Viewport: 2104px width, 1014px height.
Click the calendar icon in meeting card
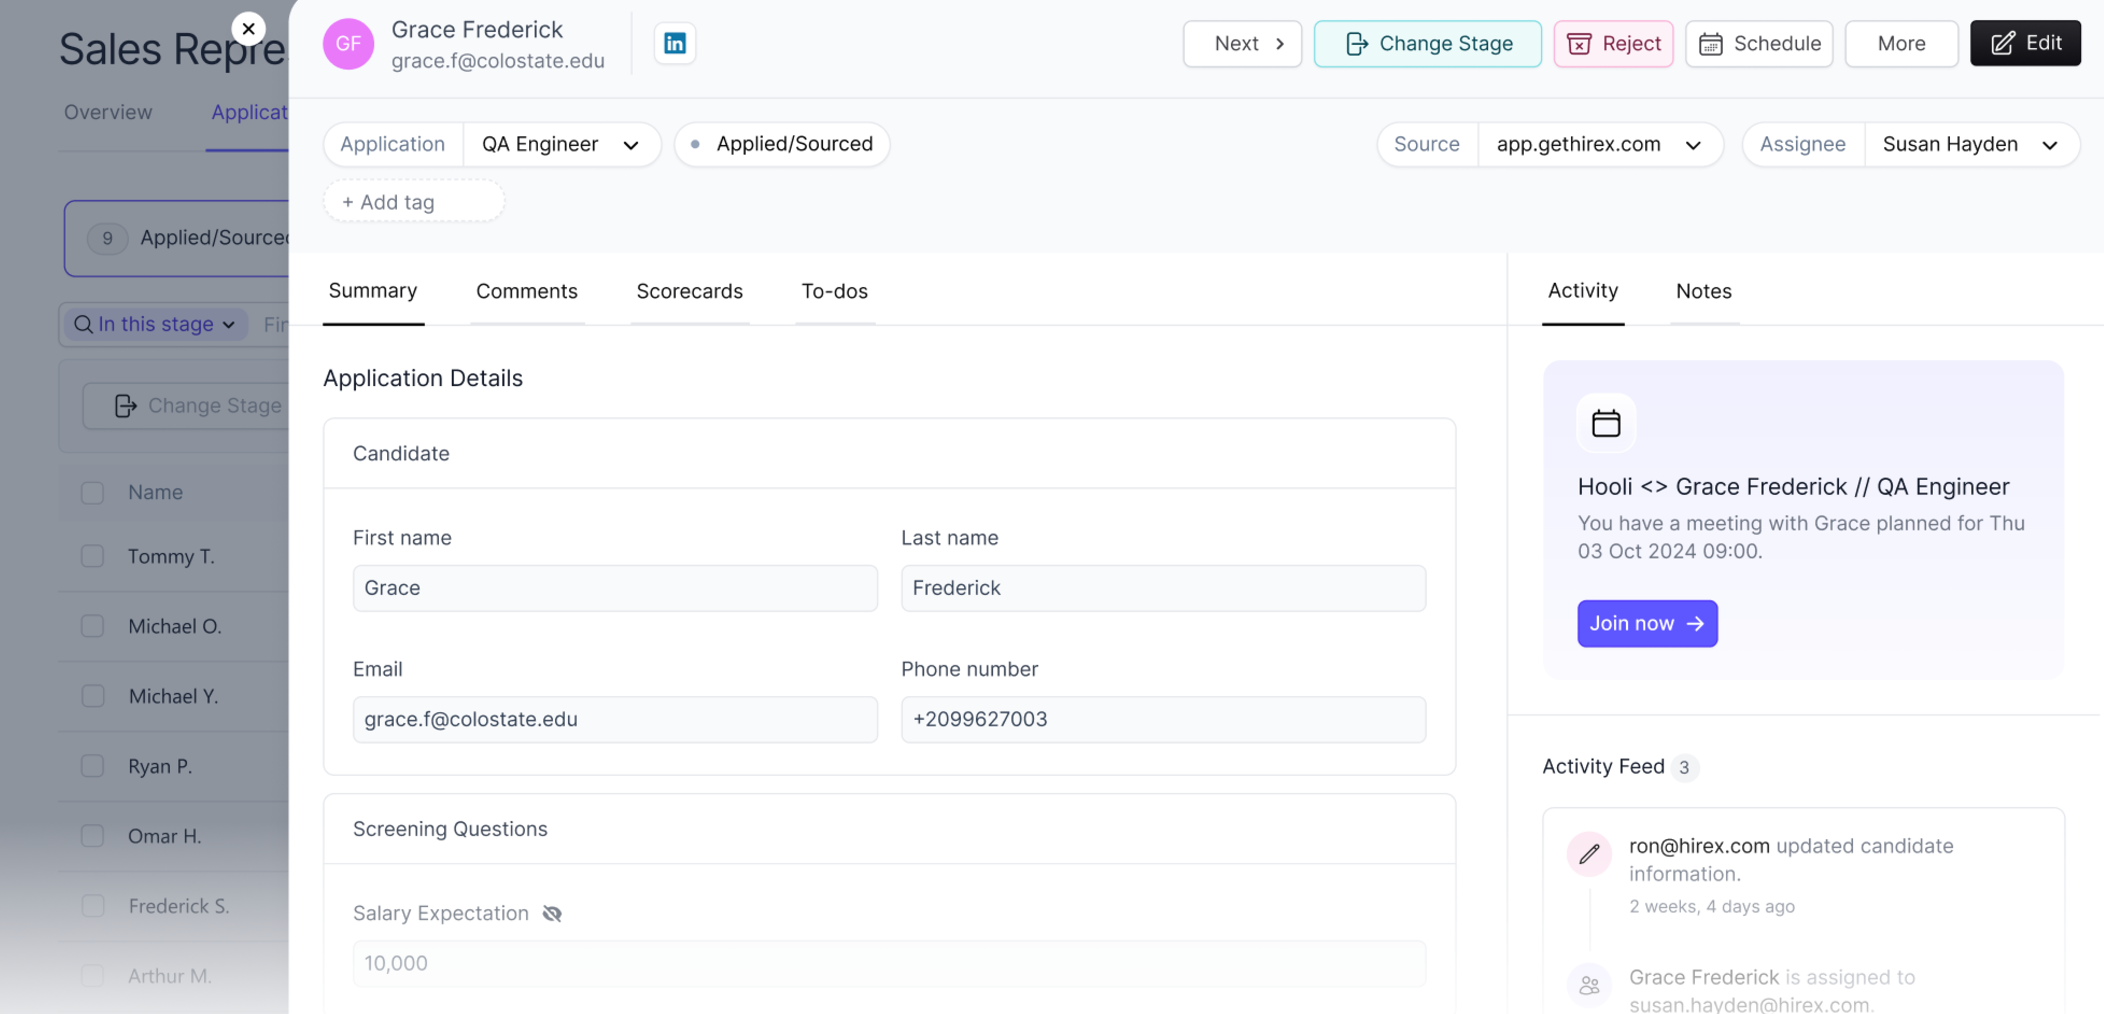point(1606,423)
